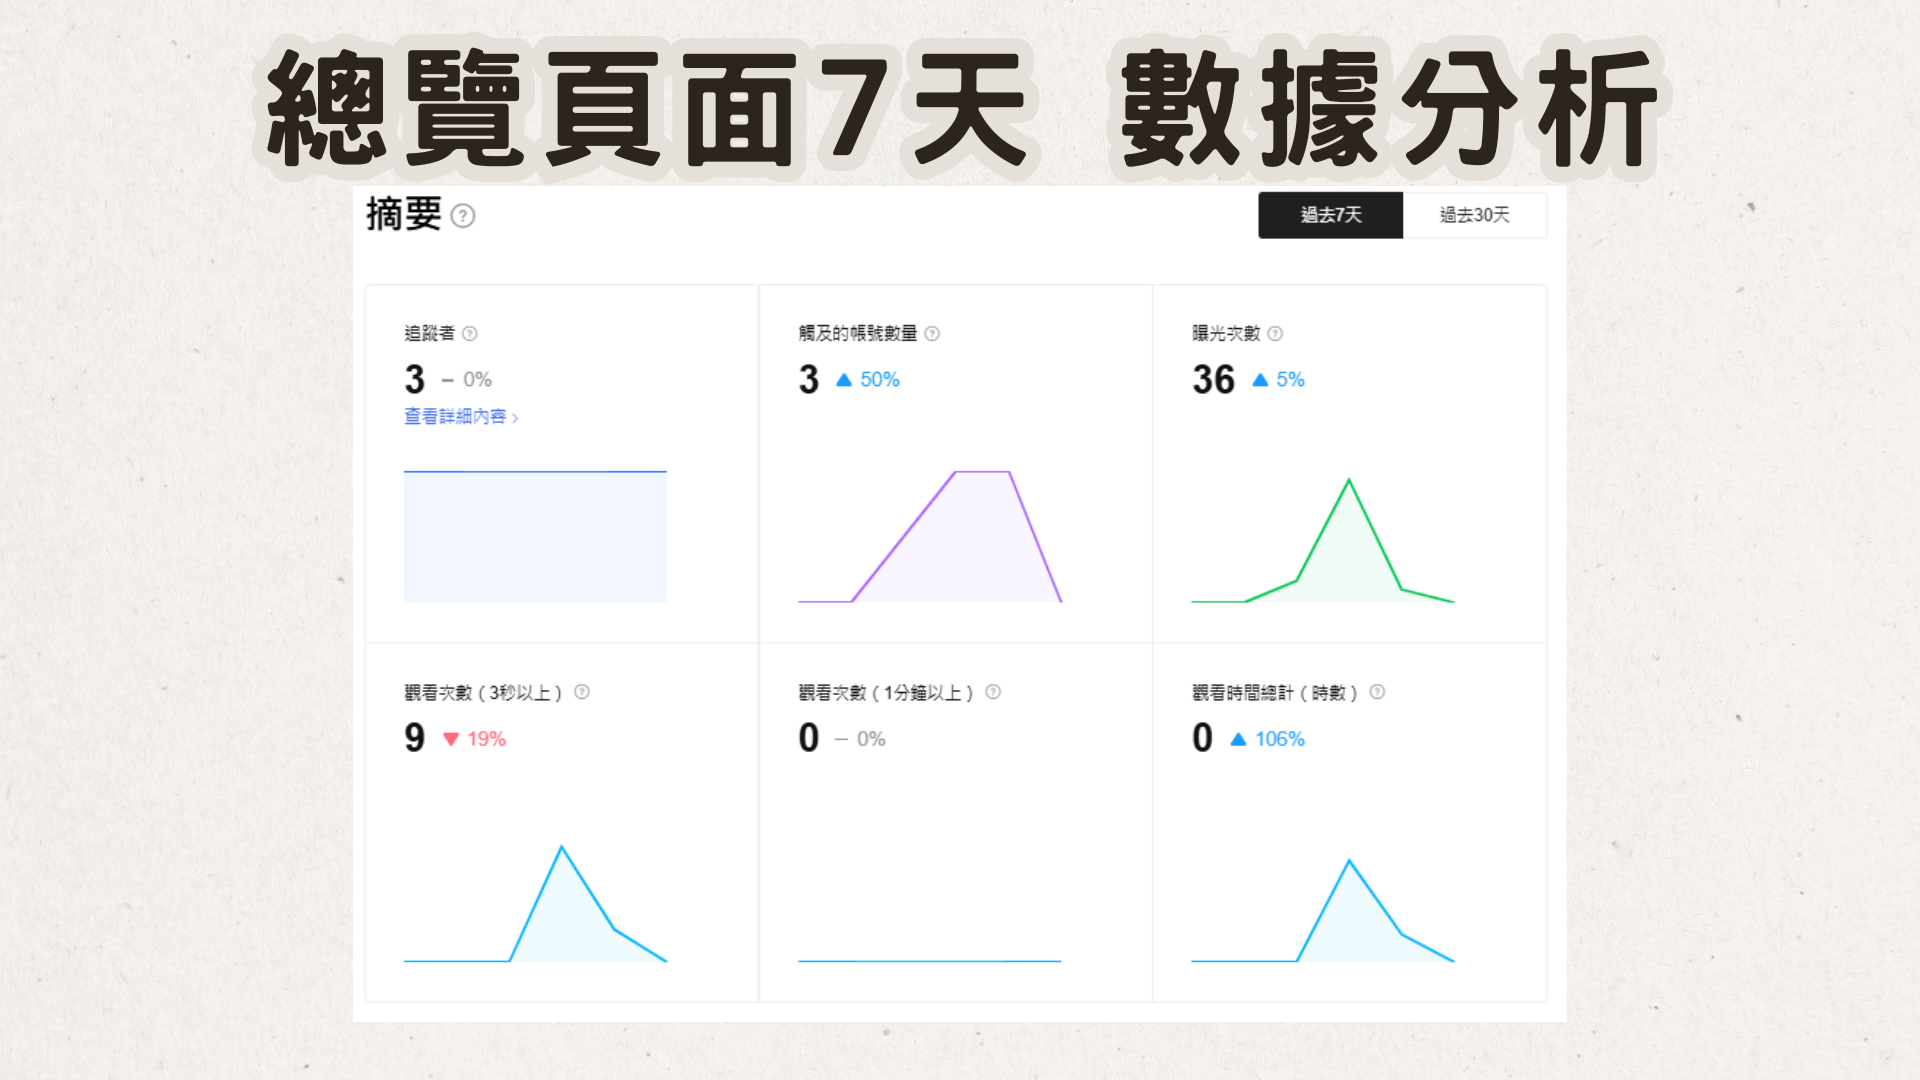
Task: Click the 106% increase indicator
Action: coord(1267,739)
